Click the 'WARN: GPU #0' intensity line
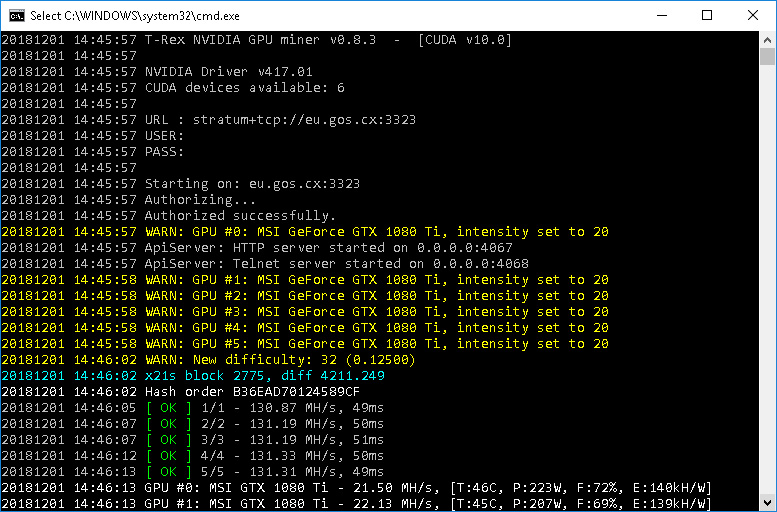This screenshot has width=777, height=512. (305, 232)
